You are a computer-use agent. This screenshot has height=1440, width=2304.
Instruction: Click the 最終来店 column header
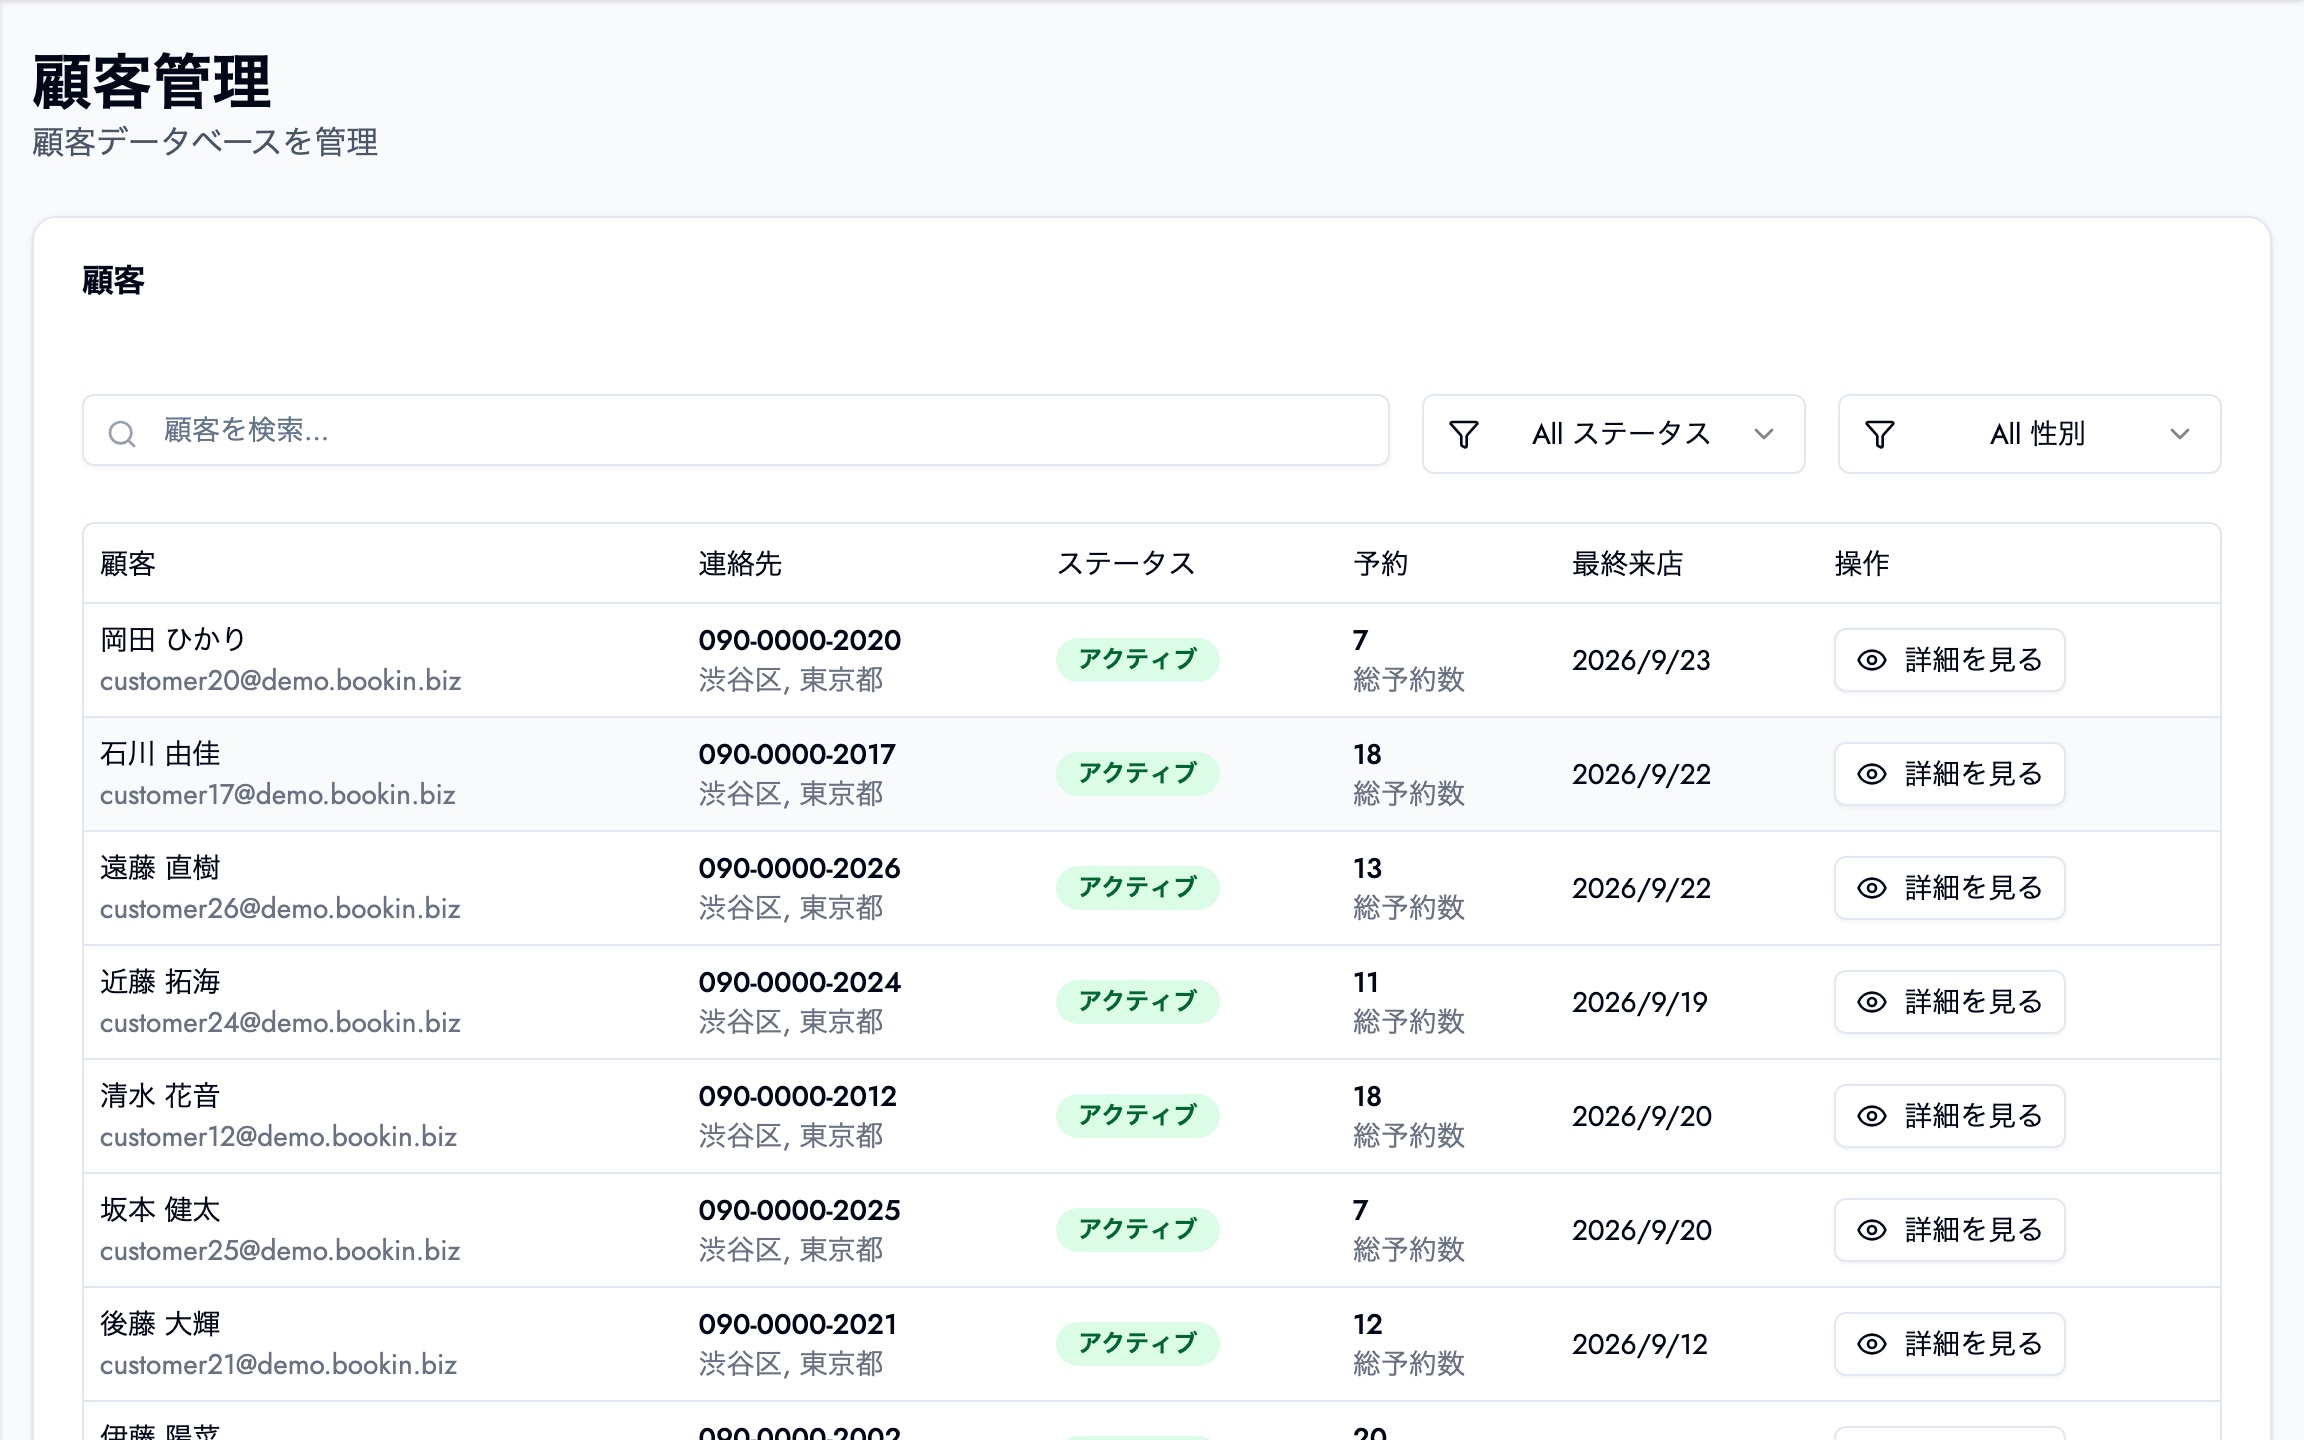[x=1628, y=564]
